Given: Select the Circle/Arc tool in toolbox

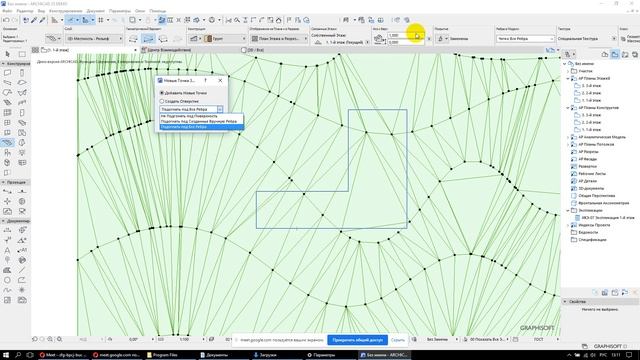Looking at the screenshot, I should pos(7,280).
